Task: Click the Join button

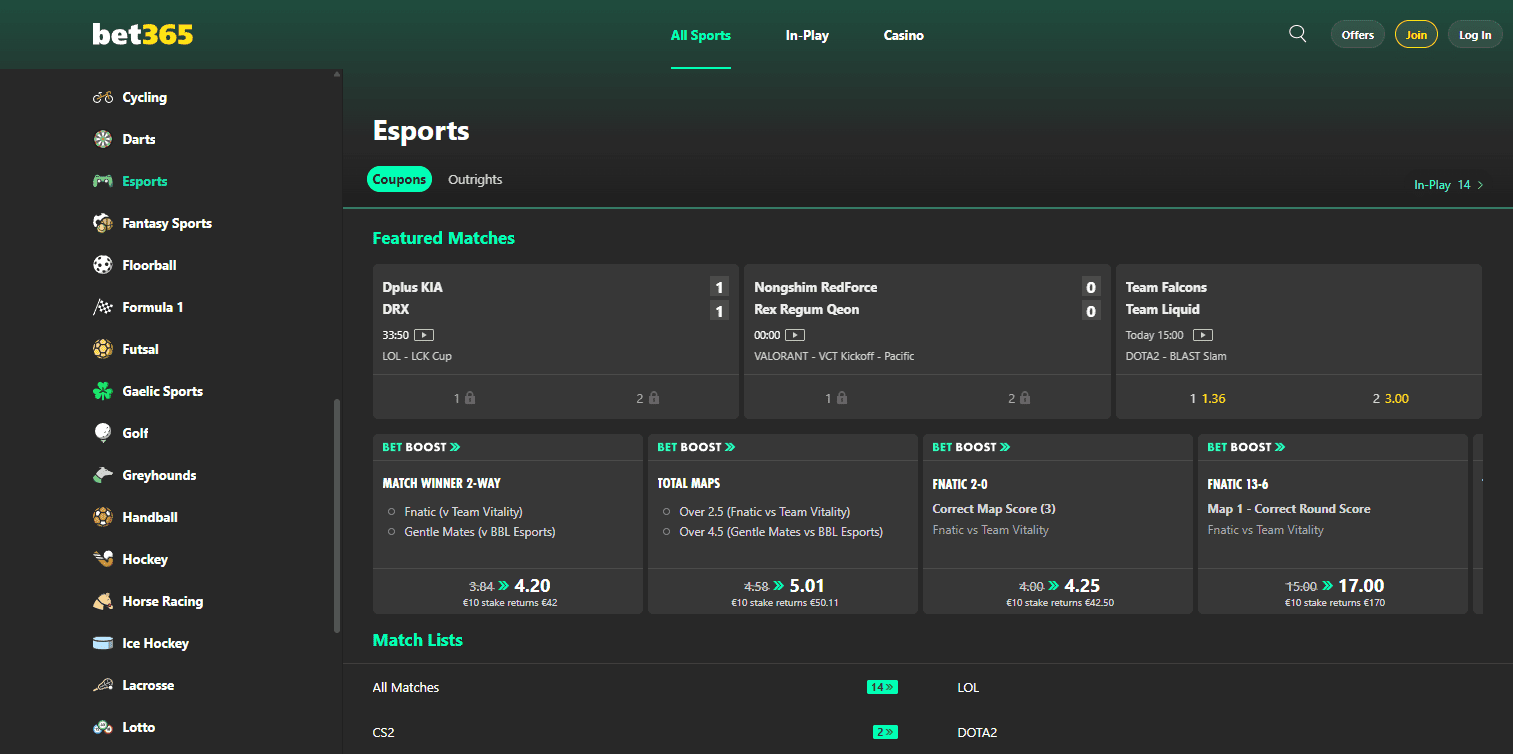Action: tap(1416, 33)
